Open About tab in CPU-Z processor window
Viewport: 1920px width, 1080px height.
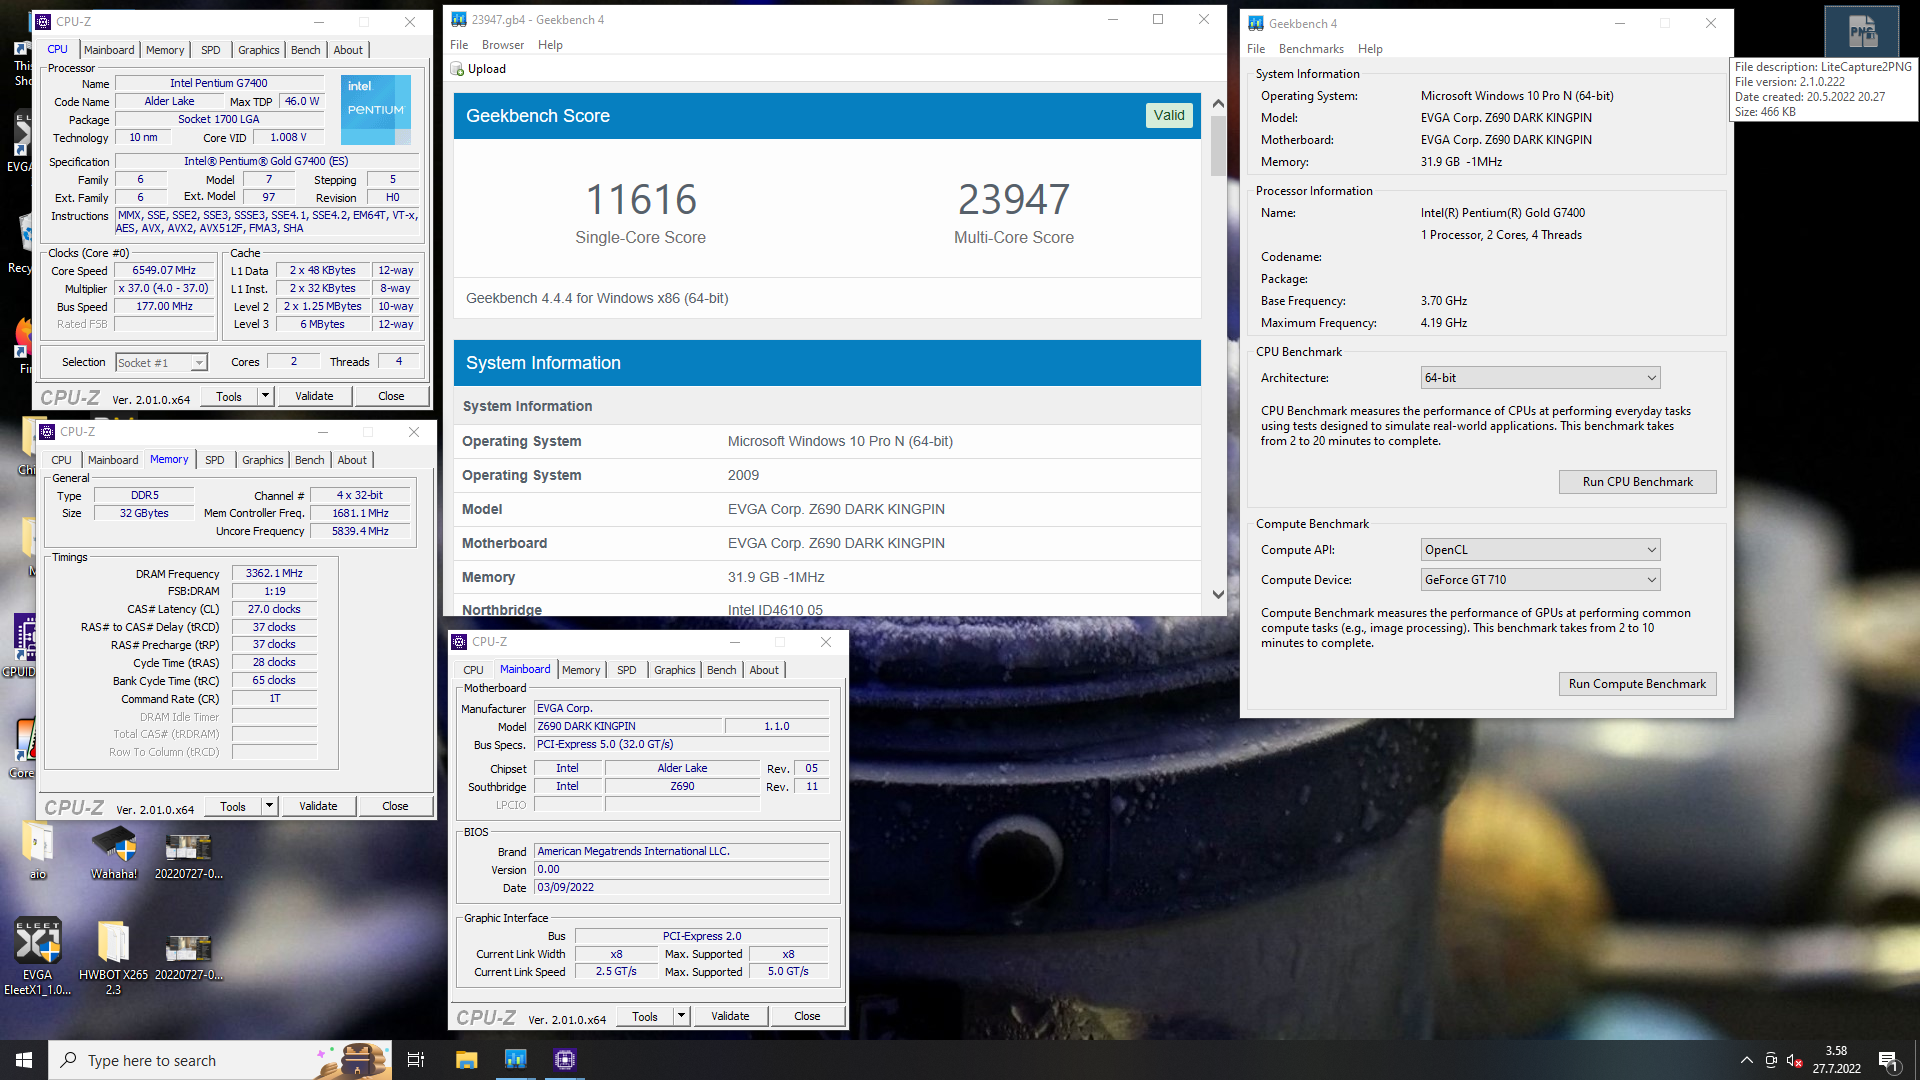pos(348,50)
